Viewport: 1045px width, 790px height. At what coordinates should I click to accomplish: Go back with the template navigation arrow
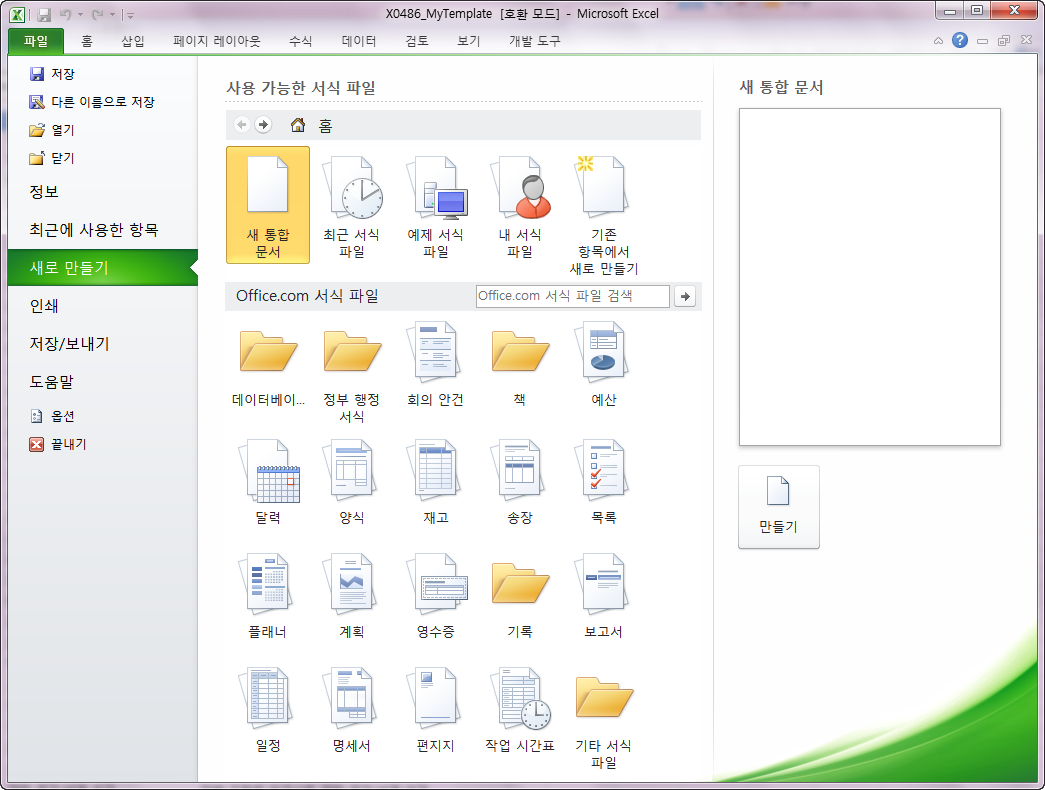tap(243, 125)
